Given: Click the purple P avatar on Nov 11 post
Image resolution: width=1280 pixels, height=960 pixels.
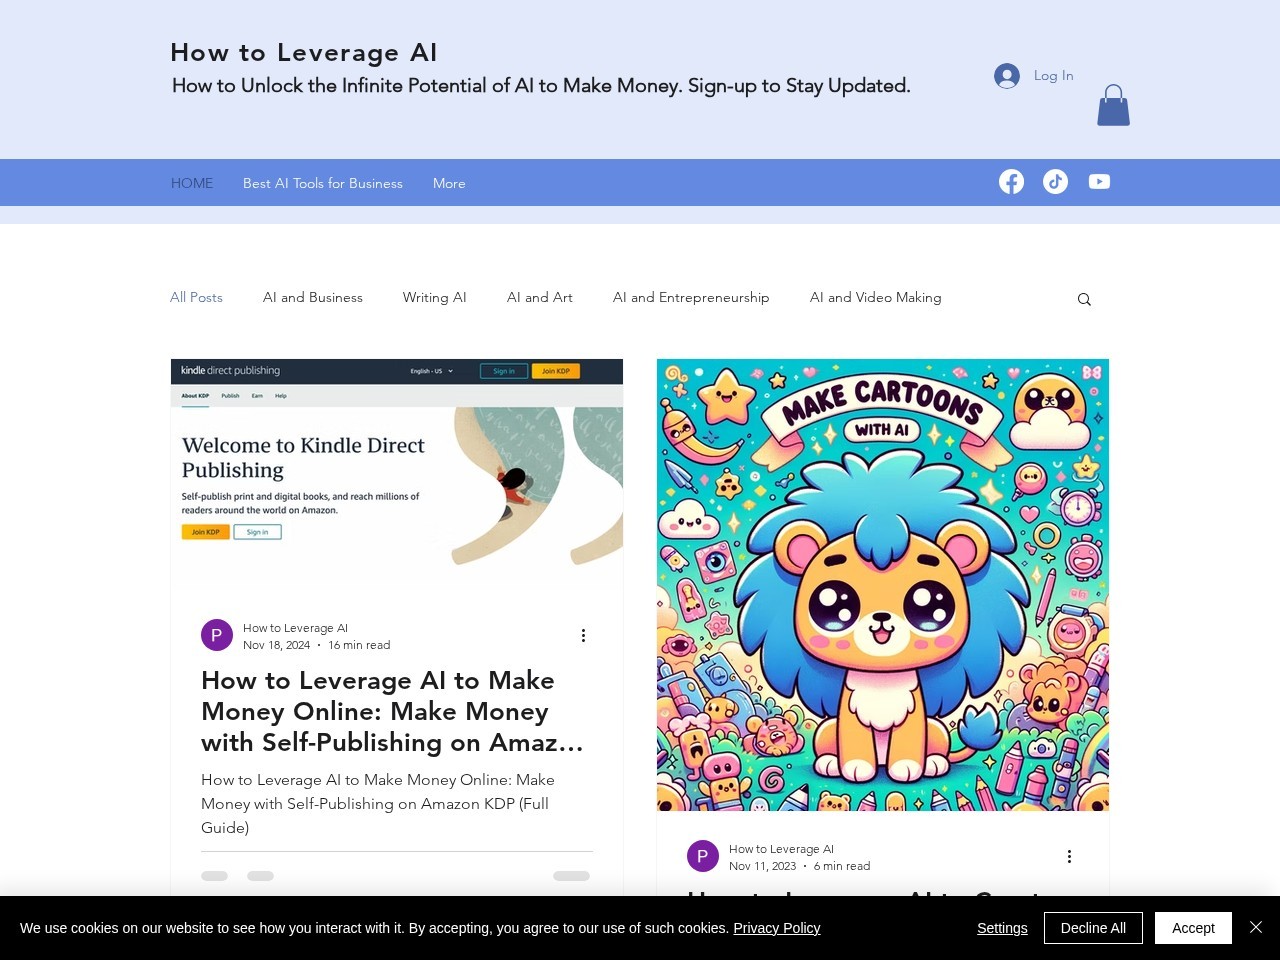Looking at the screenshot, I should pos(703,856).
